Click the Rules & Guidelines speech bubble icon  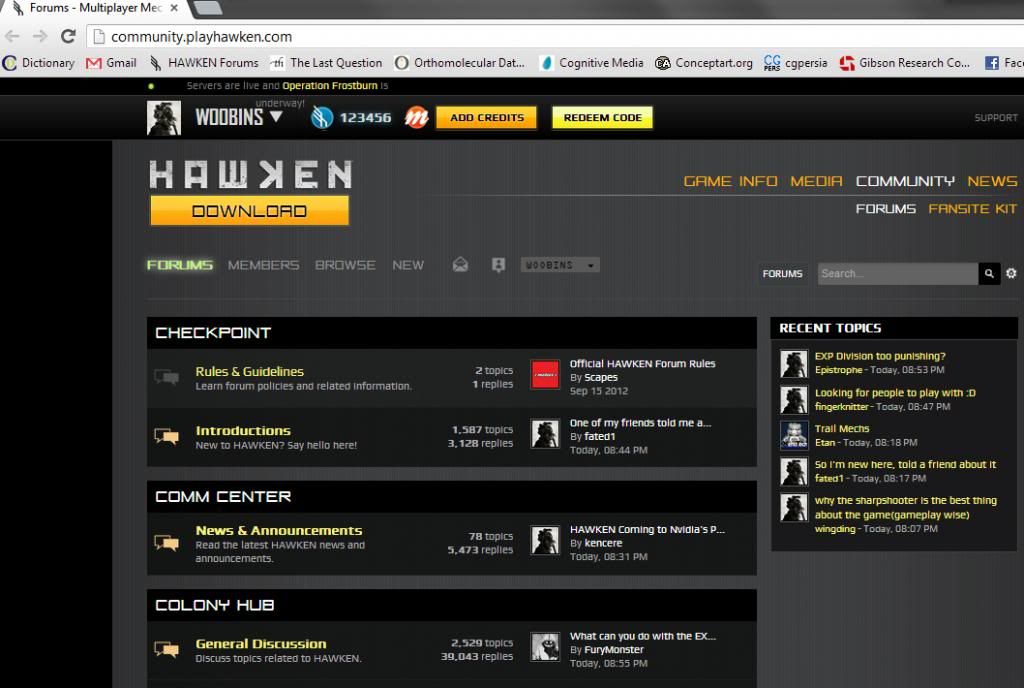(167, 377)
